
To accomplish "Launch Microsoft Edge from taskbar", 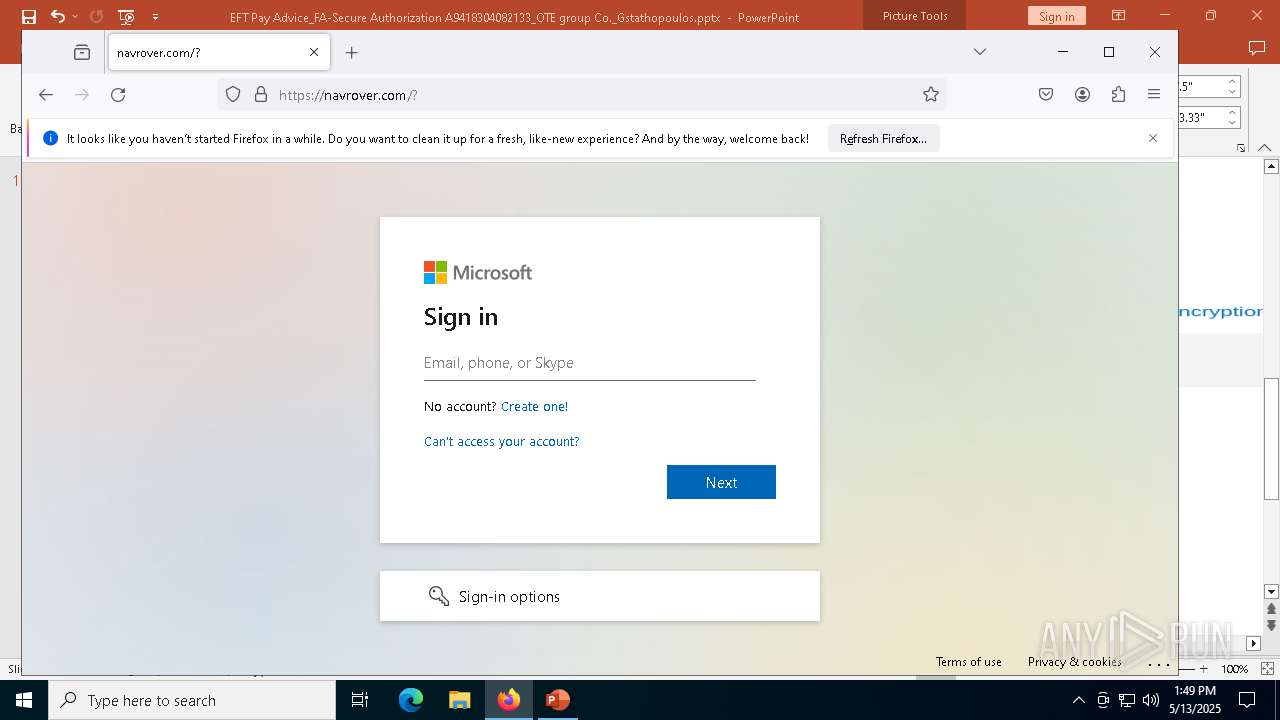I will [411, 700].
